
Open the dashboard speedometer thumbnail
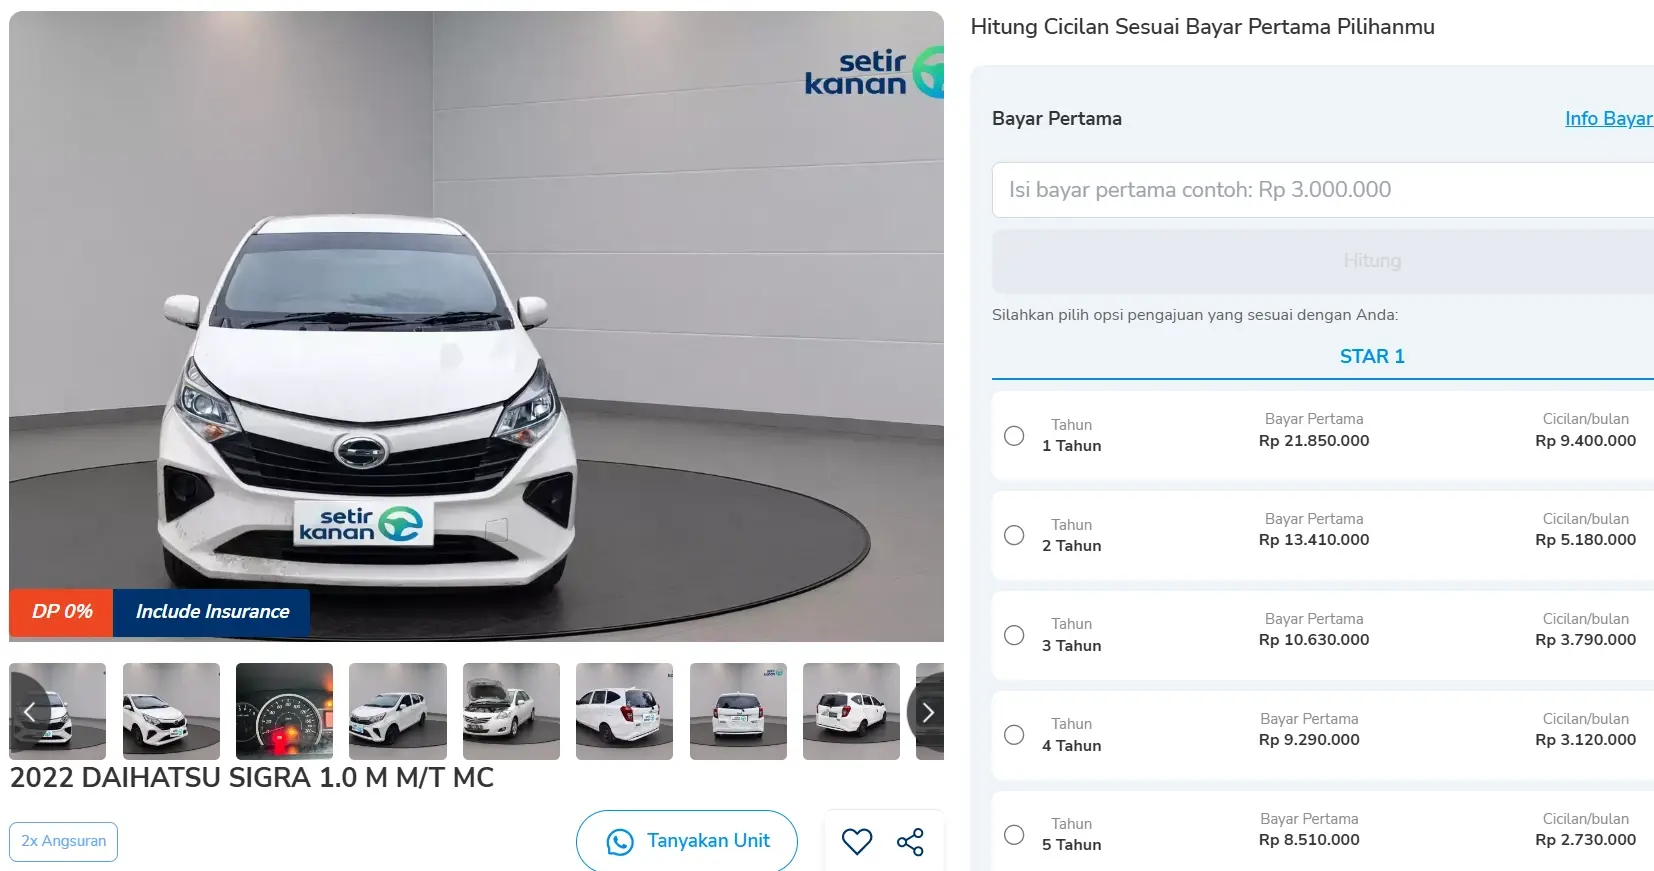pos(284,711)
